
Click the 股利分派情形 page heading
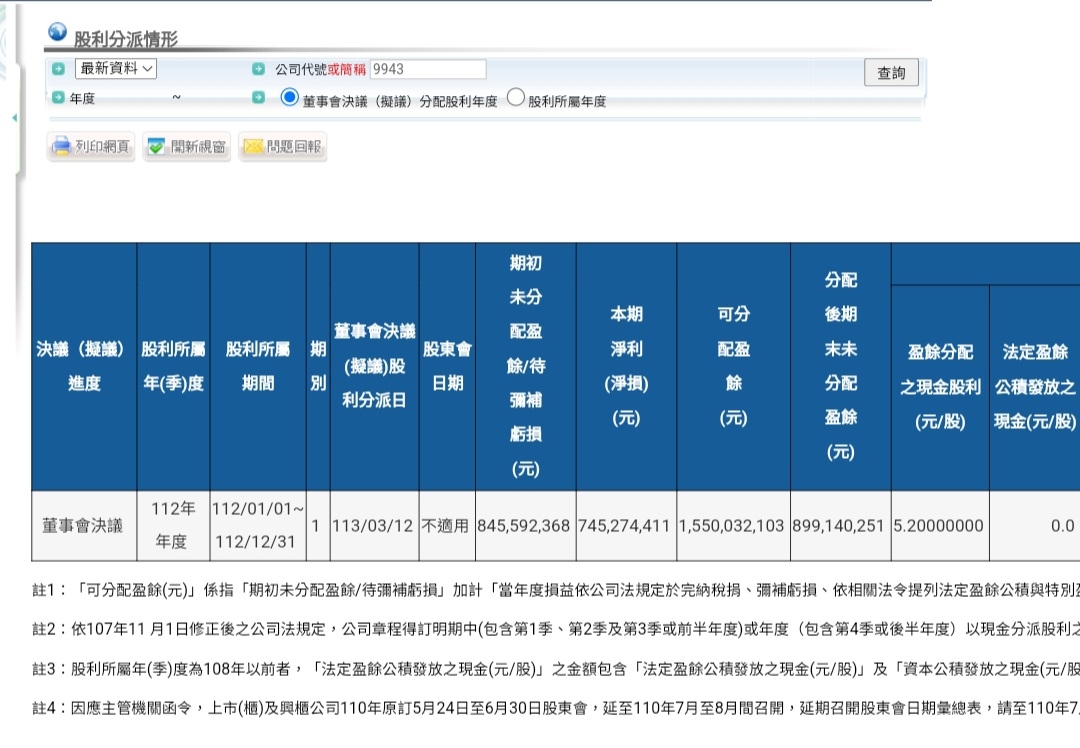pos(126,40)
